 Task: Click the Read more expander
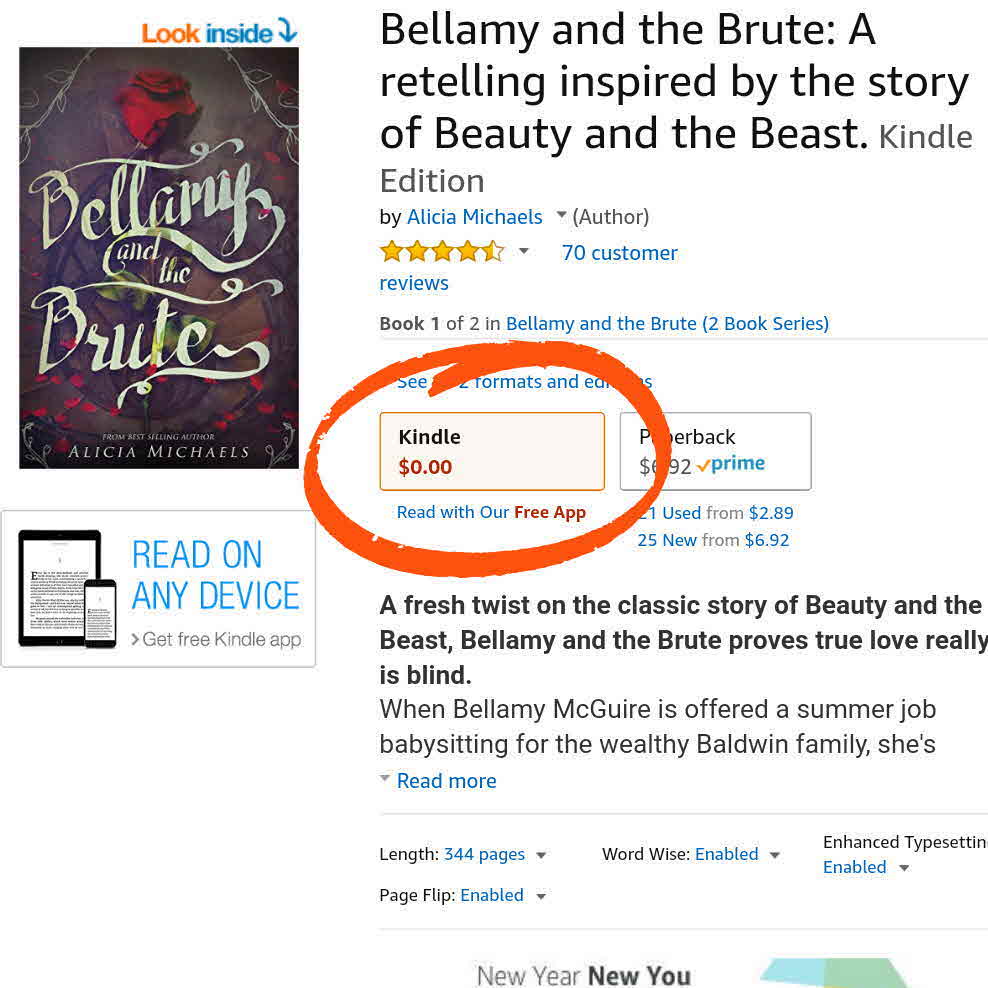(446, 781)
